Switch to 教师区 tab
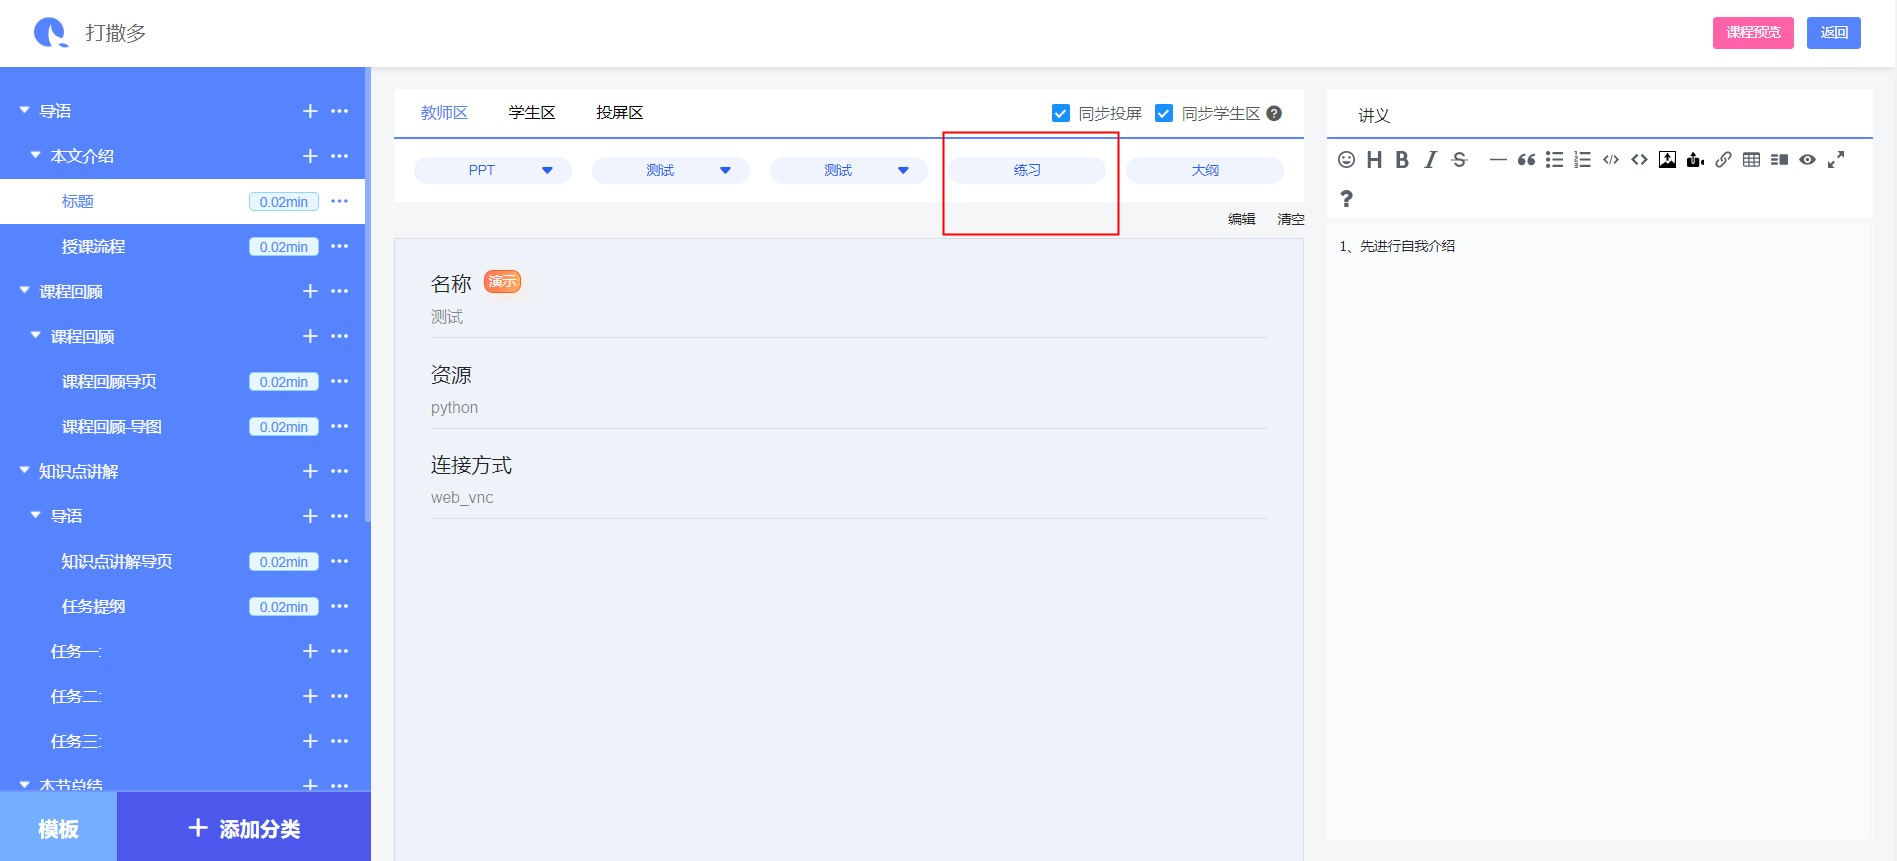 point(444,113)
